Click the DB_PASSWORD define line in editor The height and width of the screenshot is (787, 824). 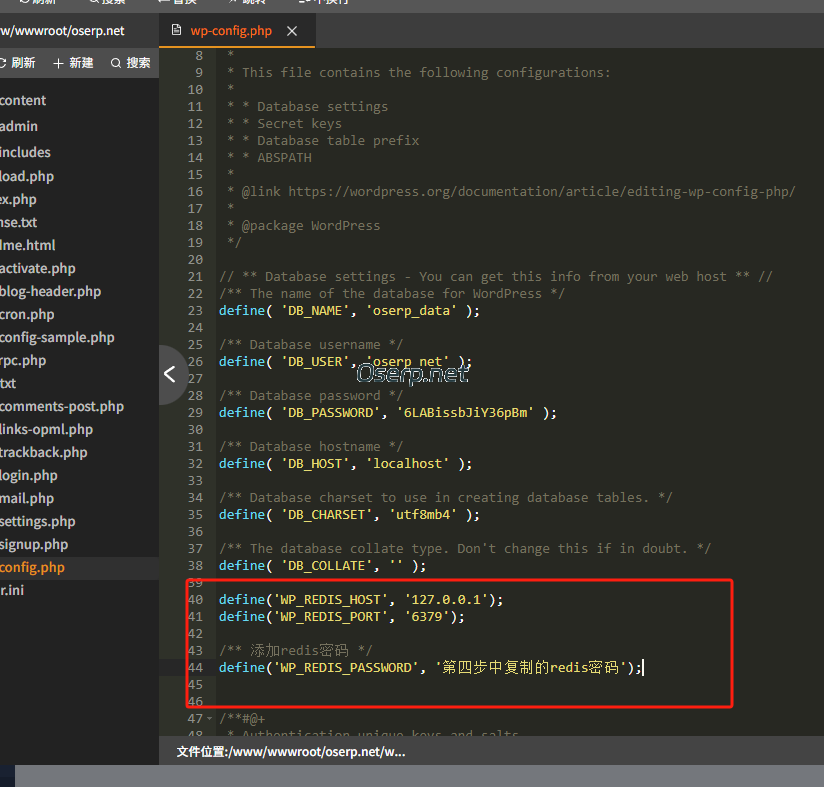(387, 412)
